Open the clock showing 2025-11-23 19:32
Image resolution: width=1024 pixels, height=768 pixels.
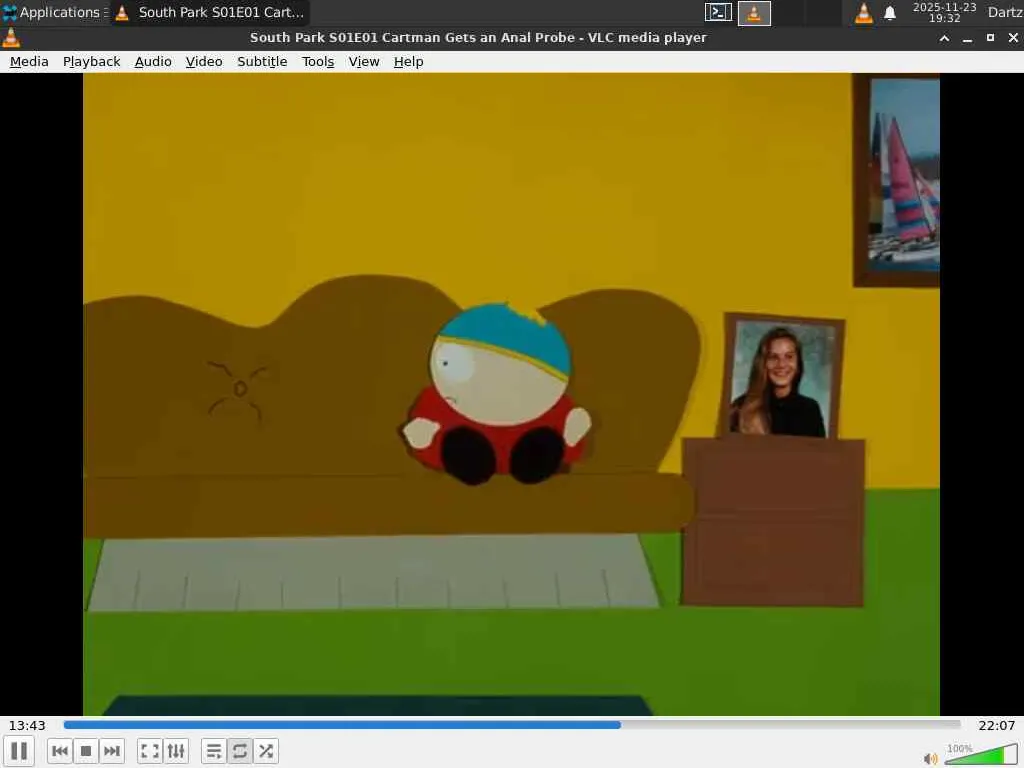pos(944,12)
